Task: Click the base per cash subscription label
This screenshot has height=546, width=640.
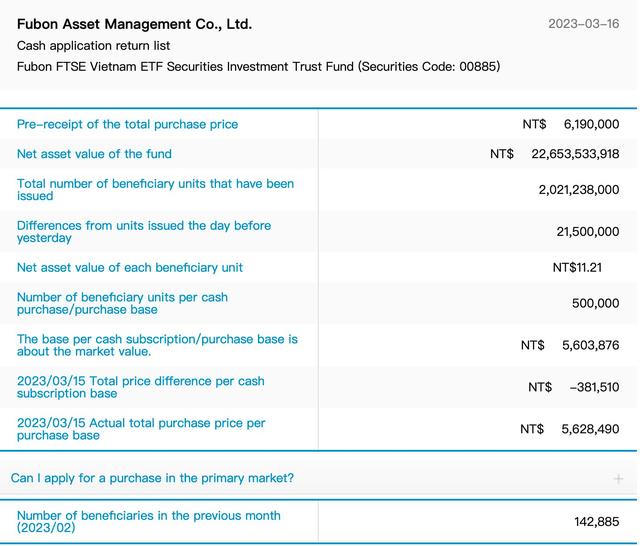Action: 157,345
